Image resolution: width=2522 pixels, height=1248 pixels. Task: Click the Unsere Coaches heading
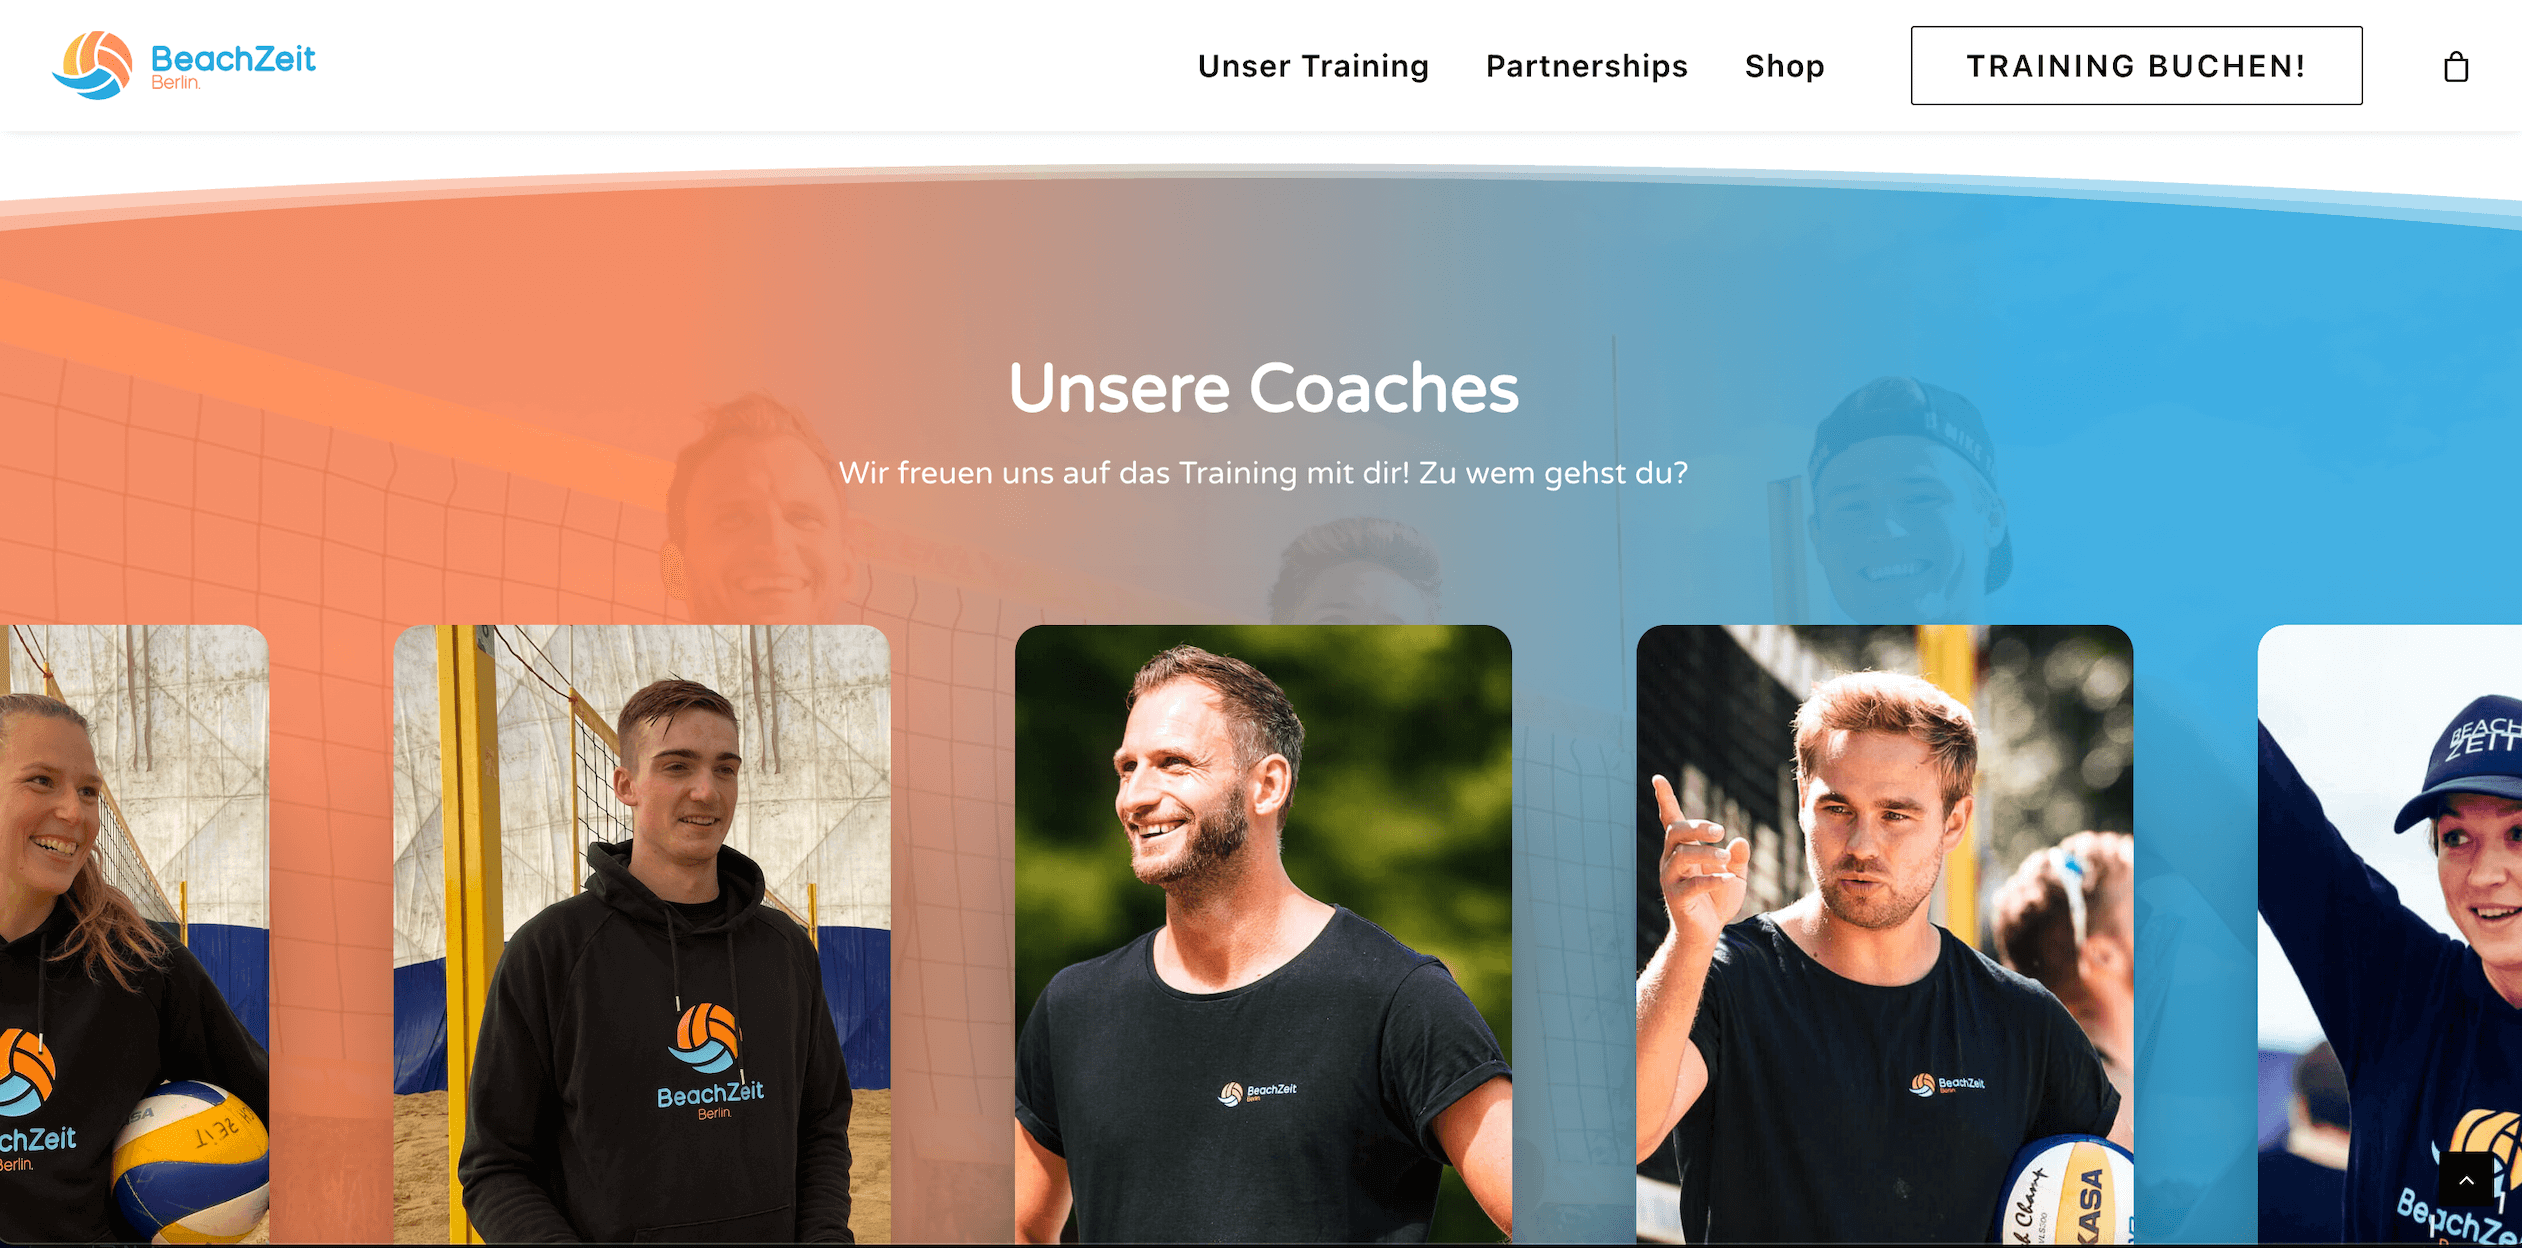[1262, 388]
